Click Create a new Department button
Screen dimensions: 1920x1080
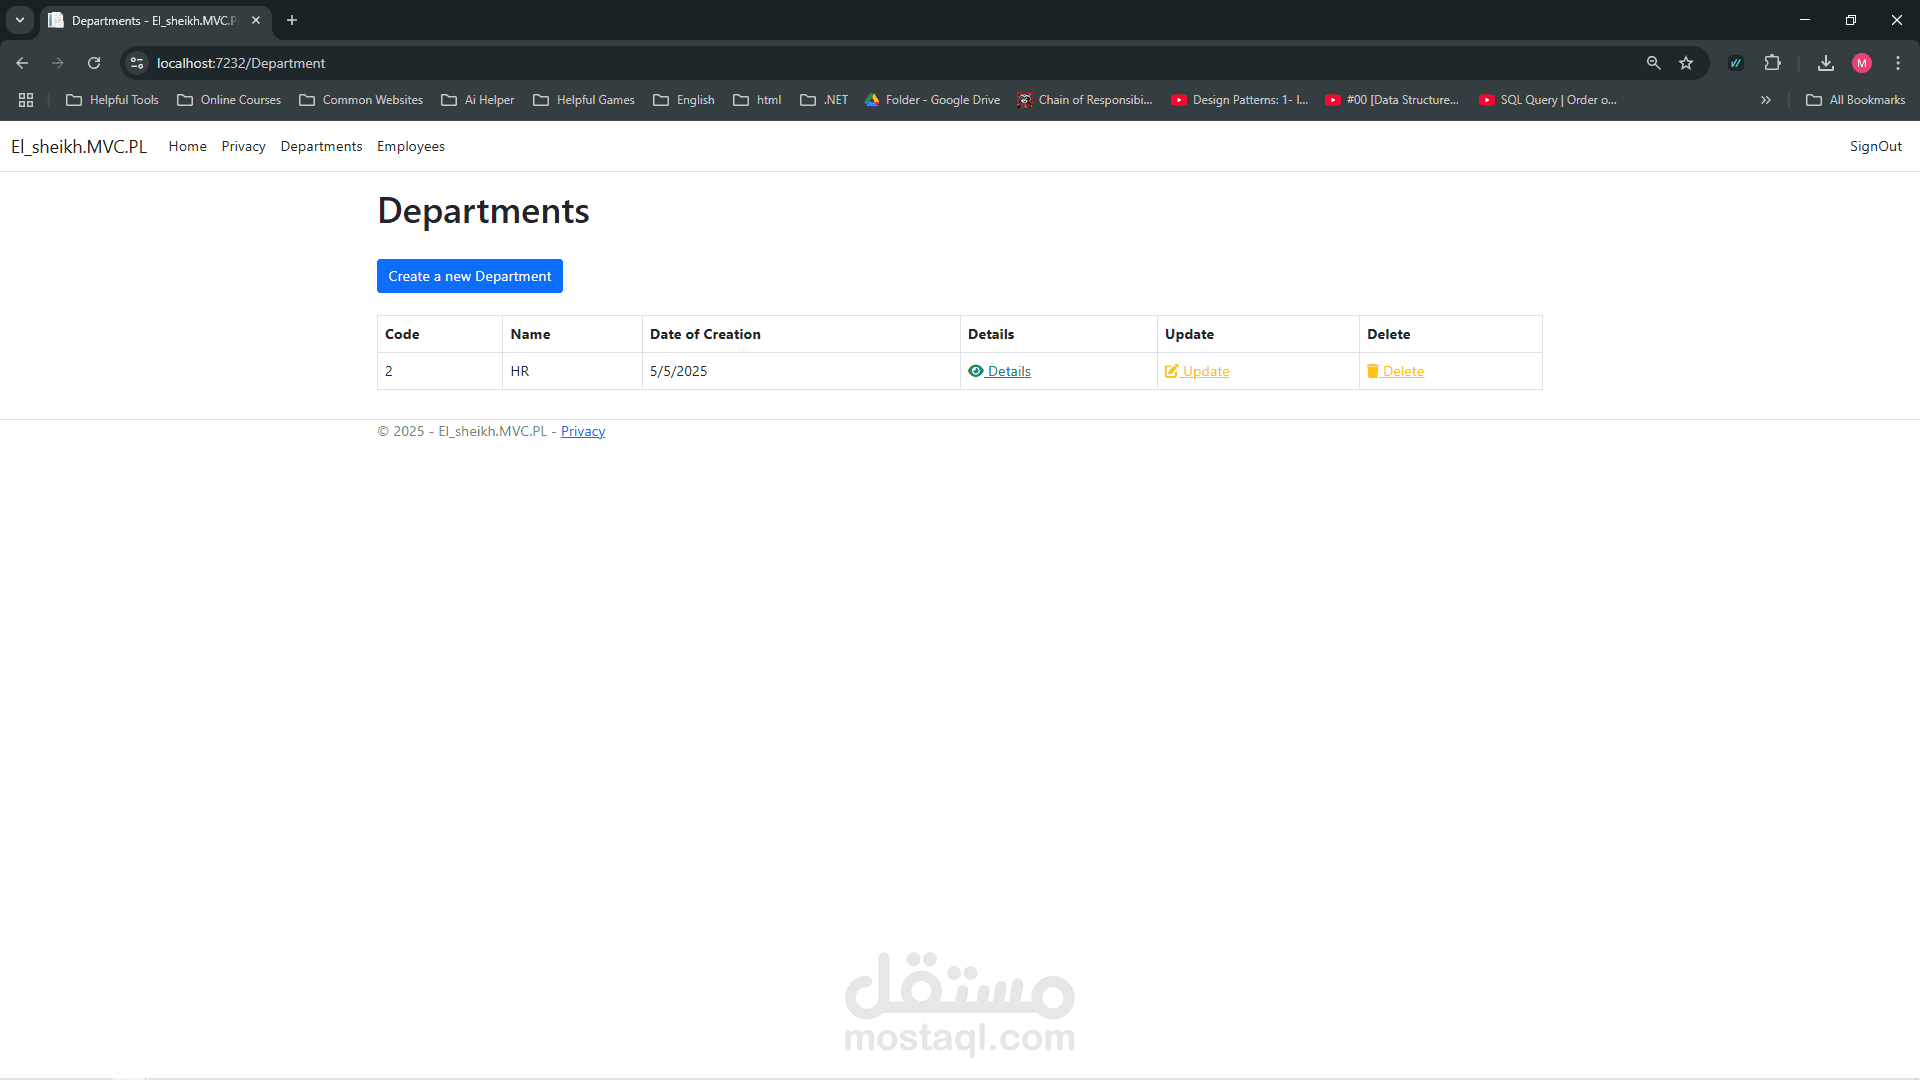[x=469, y=276]
